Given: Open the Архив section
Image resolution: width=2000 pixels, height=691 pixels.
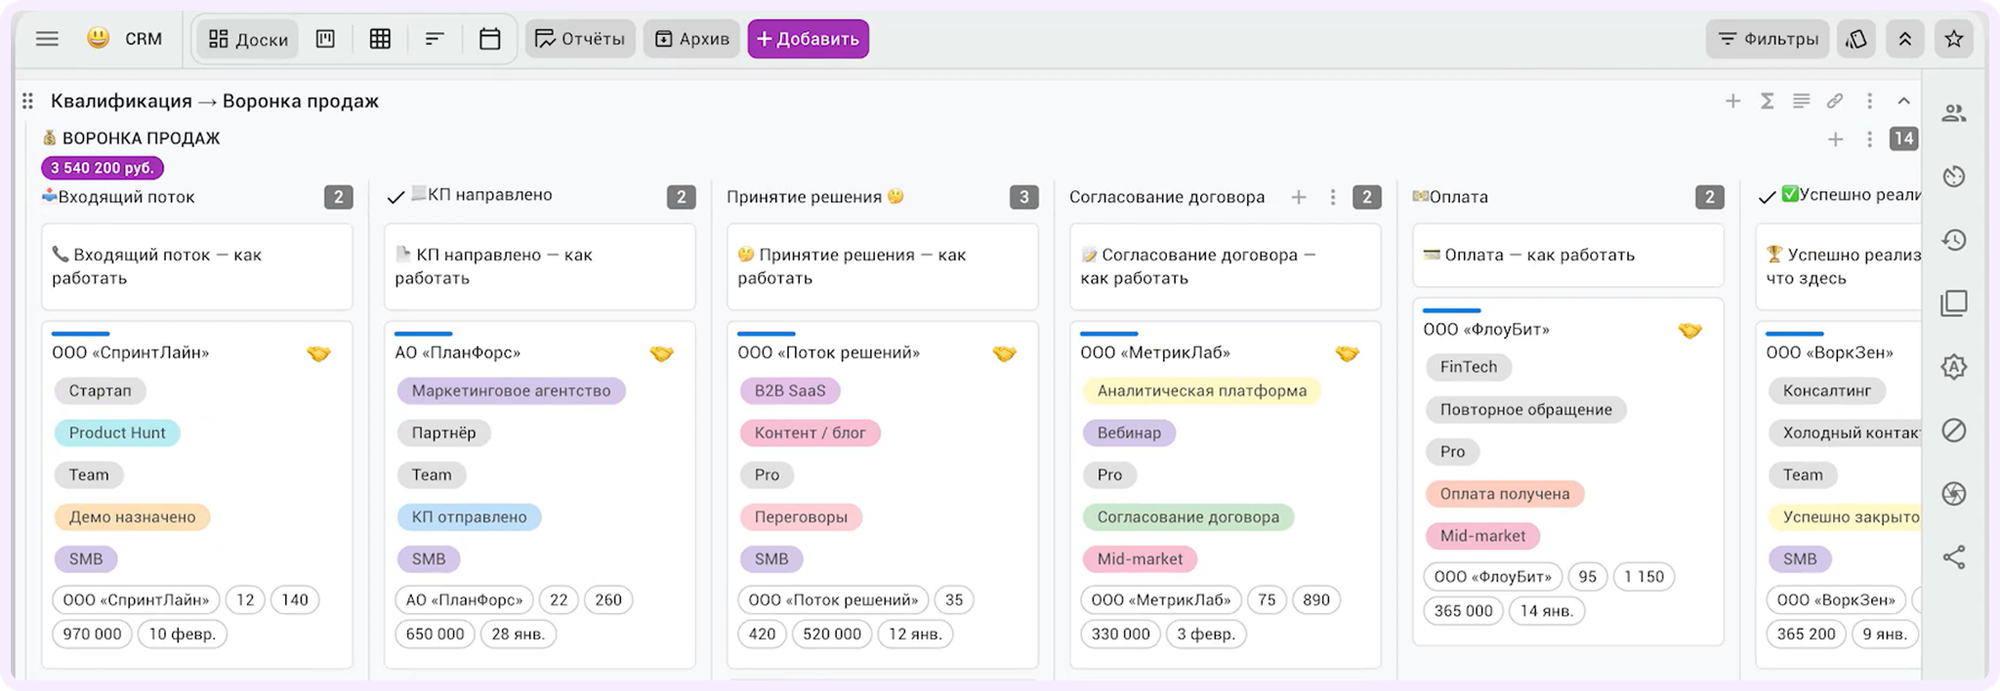Looking at the screenshot, I should pyautogui.click(x=692, y=39).
